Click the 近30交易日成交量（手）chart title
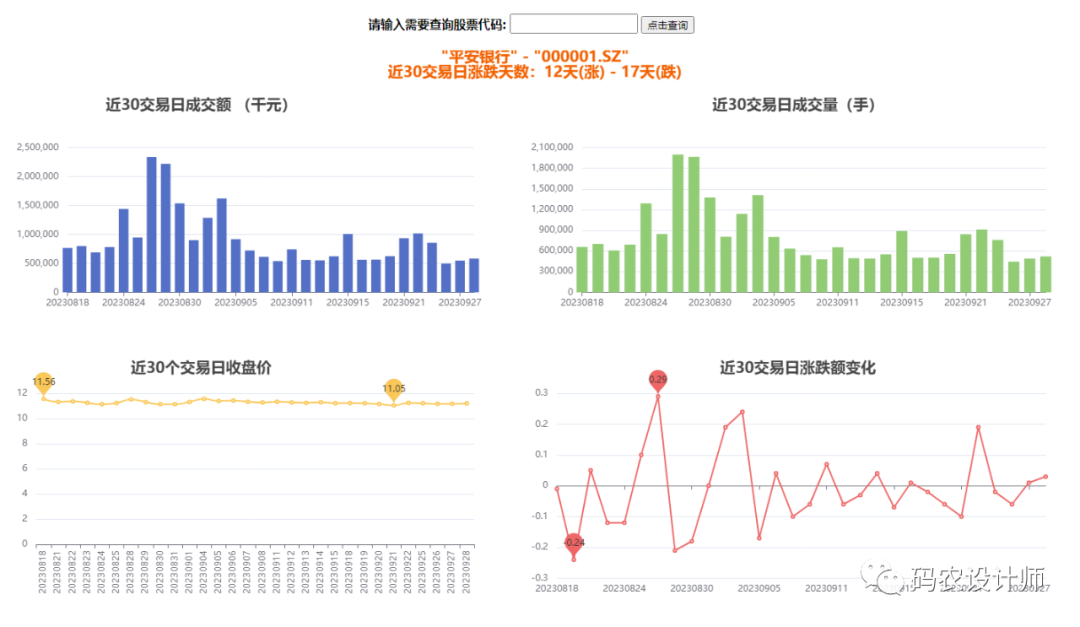Image resolution: width=1080 pixels, height=627 pixels. tap(794, 104)
